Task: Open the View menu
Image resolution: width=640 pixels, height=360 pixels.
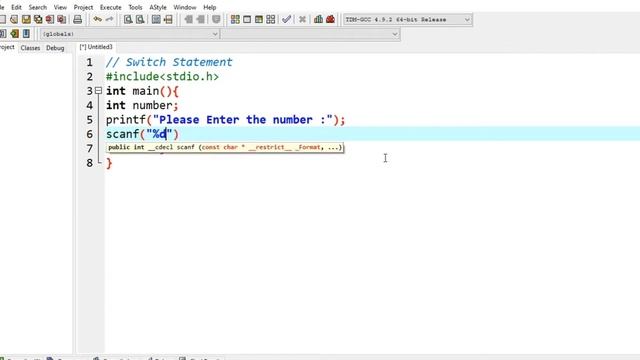Action: coord(60,7)
